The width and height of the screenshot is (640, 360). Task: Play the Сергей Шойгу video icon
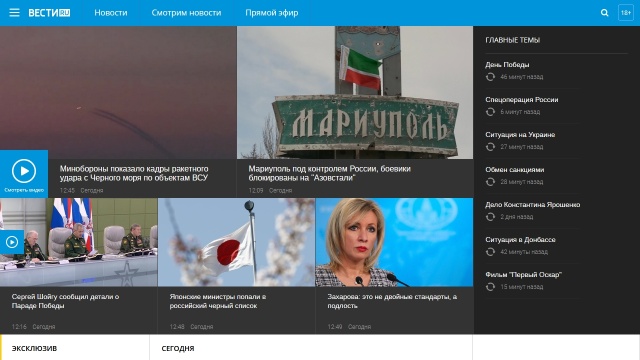click(12, 242)
